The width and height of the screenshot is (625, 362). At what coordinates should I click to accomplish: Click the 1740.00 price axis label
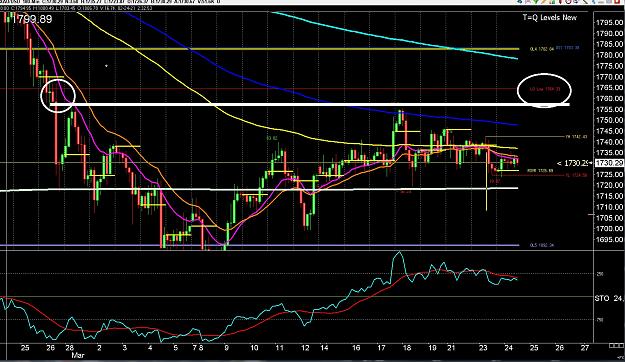click(x=609, y=142)
